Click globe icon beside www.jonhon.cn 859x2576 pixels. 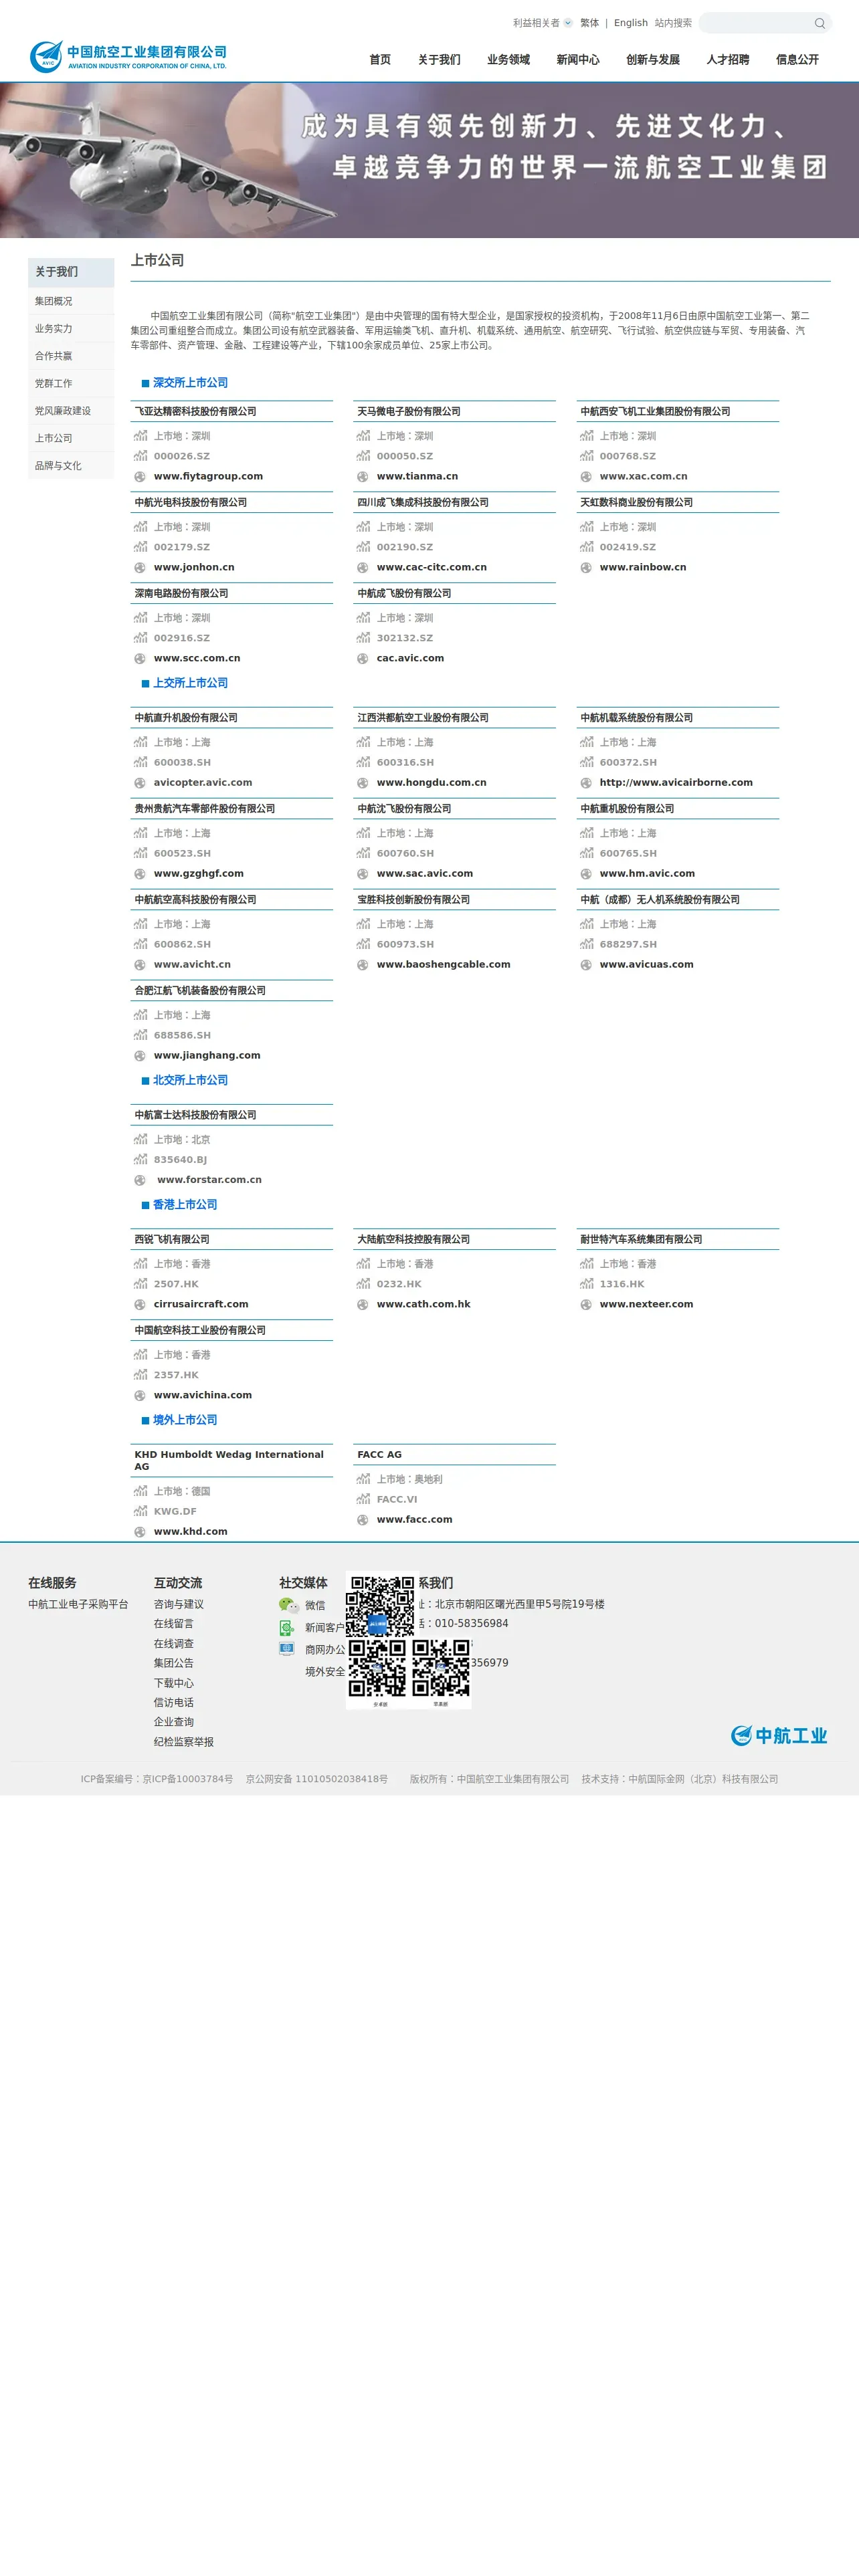140,568
